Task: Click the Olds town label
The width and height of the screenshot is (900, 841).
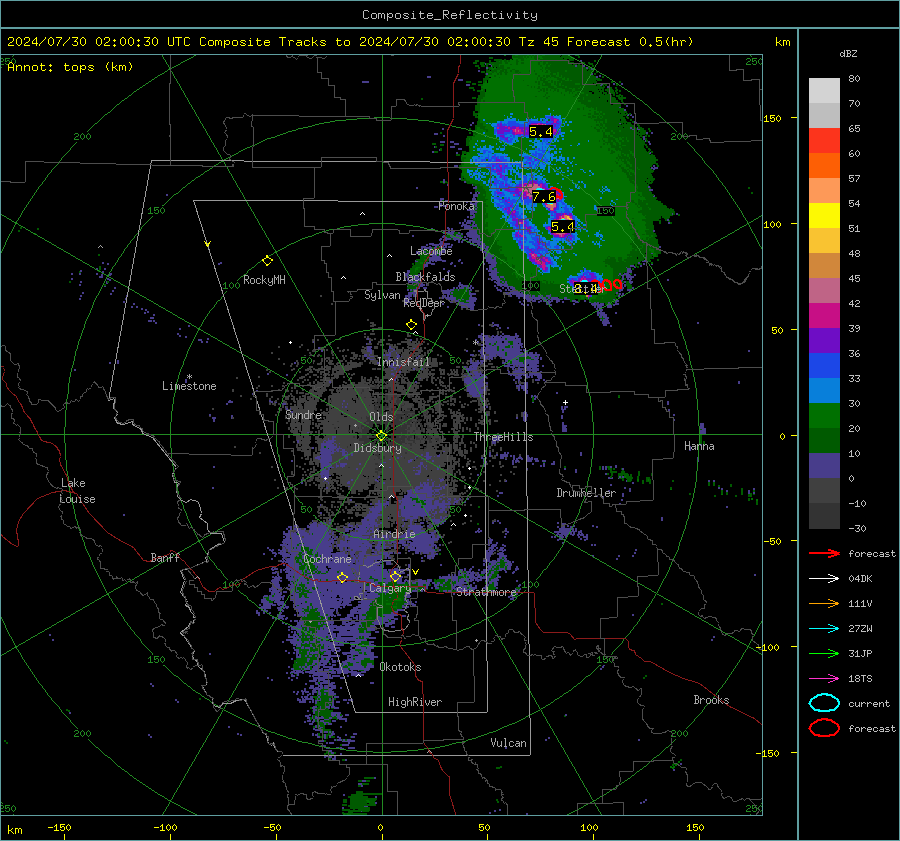Action: tap(381, 417)
